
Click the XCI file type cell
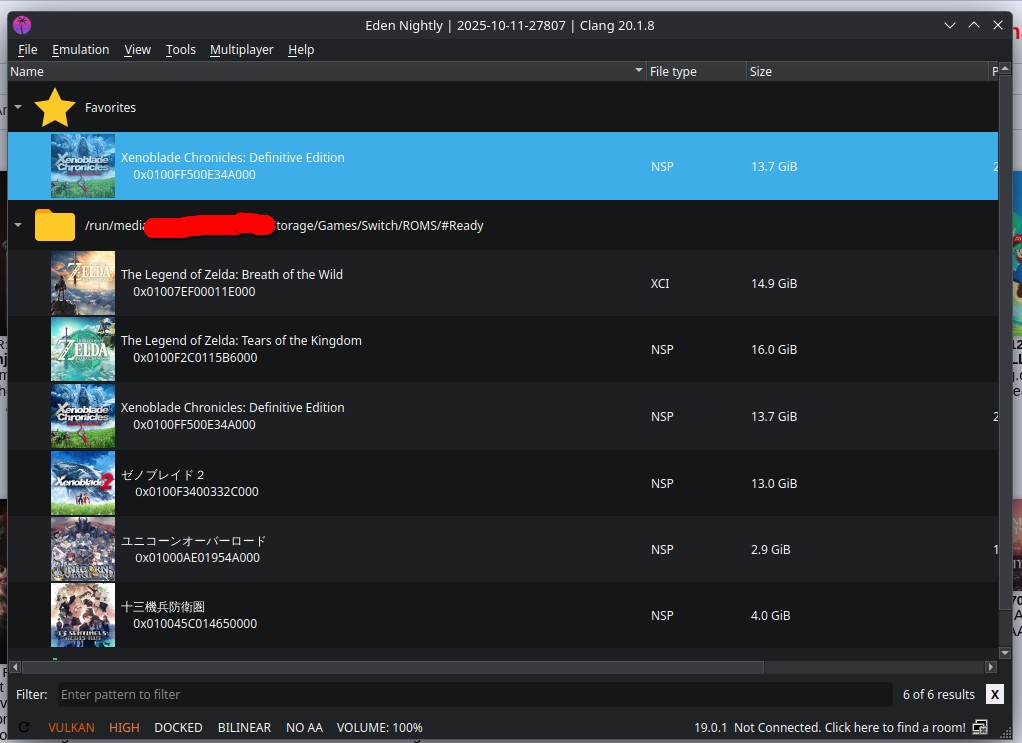[x=660, y=284]
